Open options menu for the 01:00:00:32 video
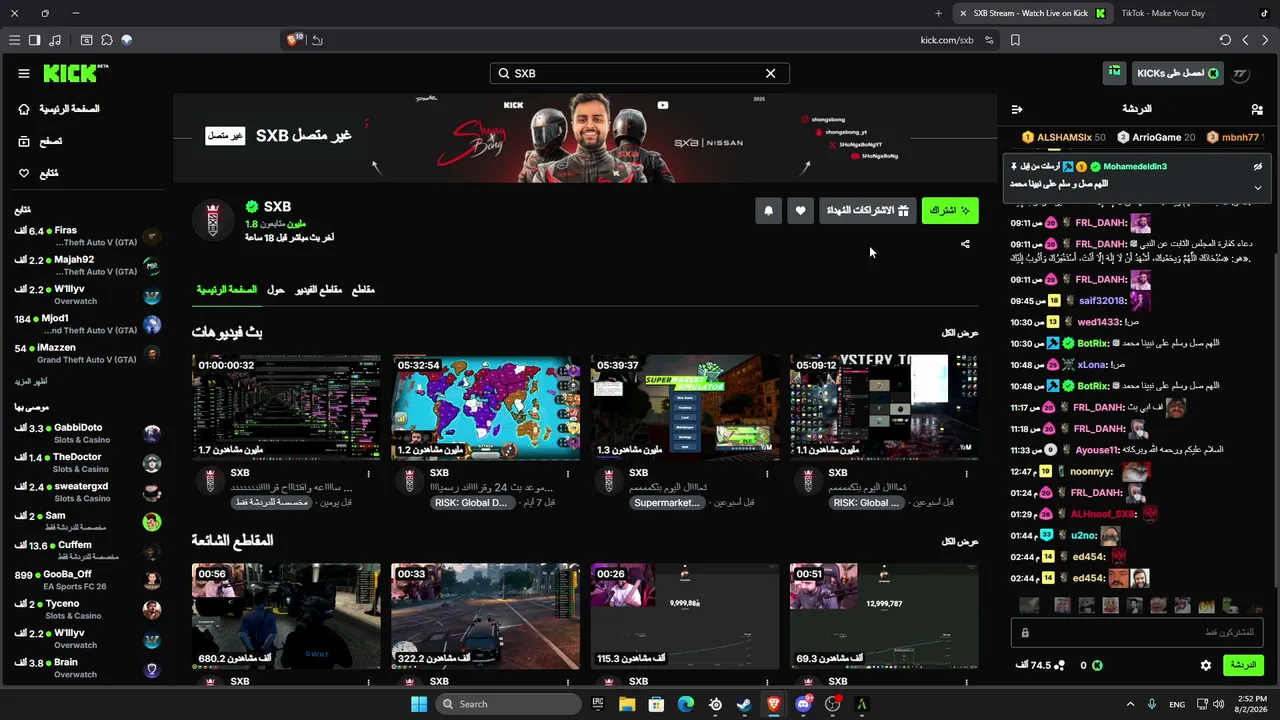 click(x=369, y=474)
